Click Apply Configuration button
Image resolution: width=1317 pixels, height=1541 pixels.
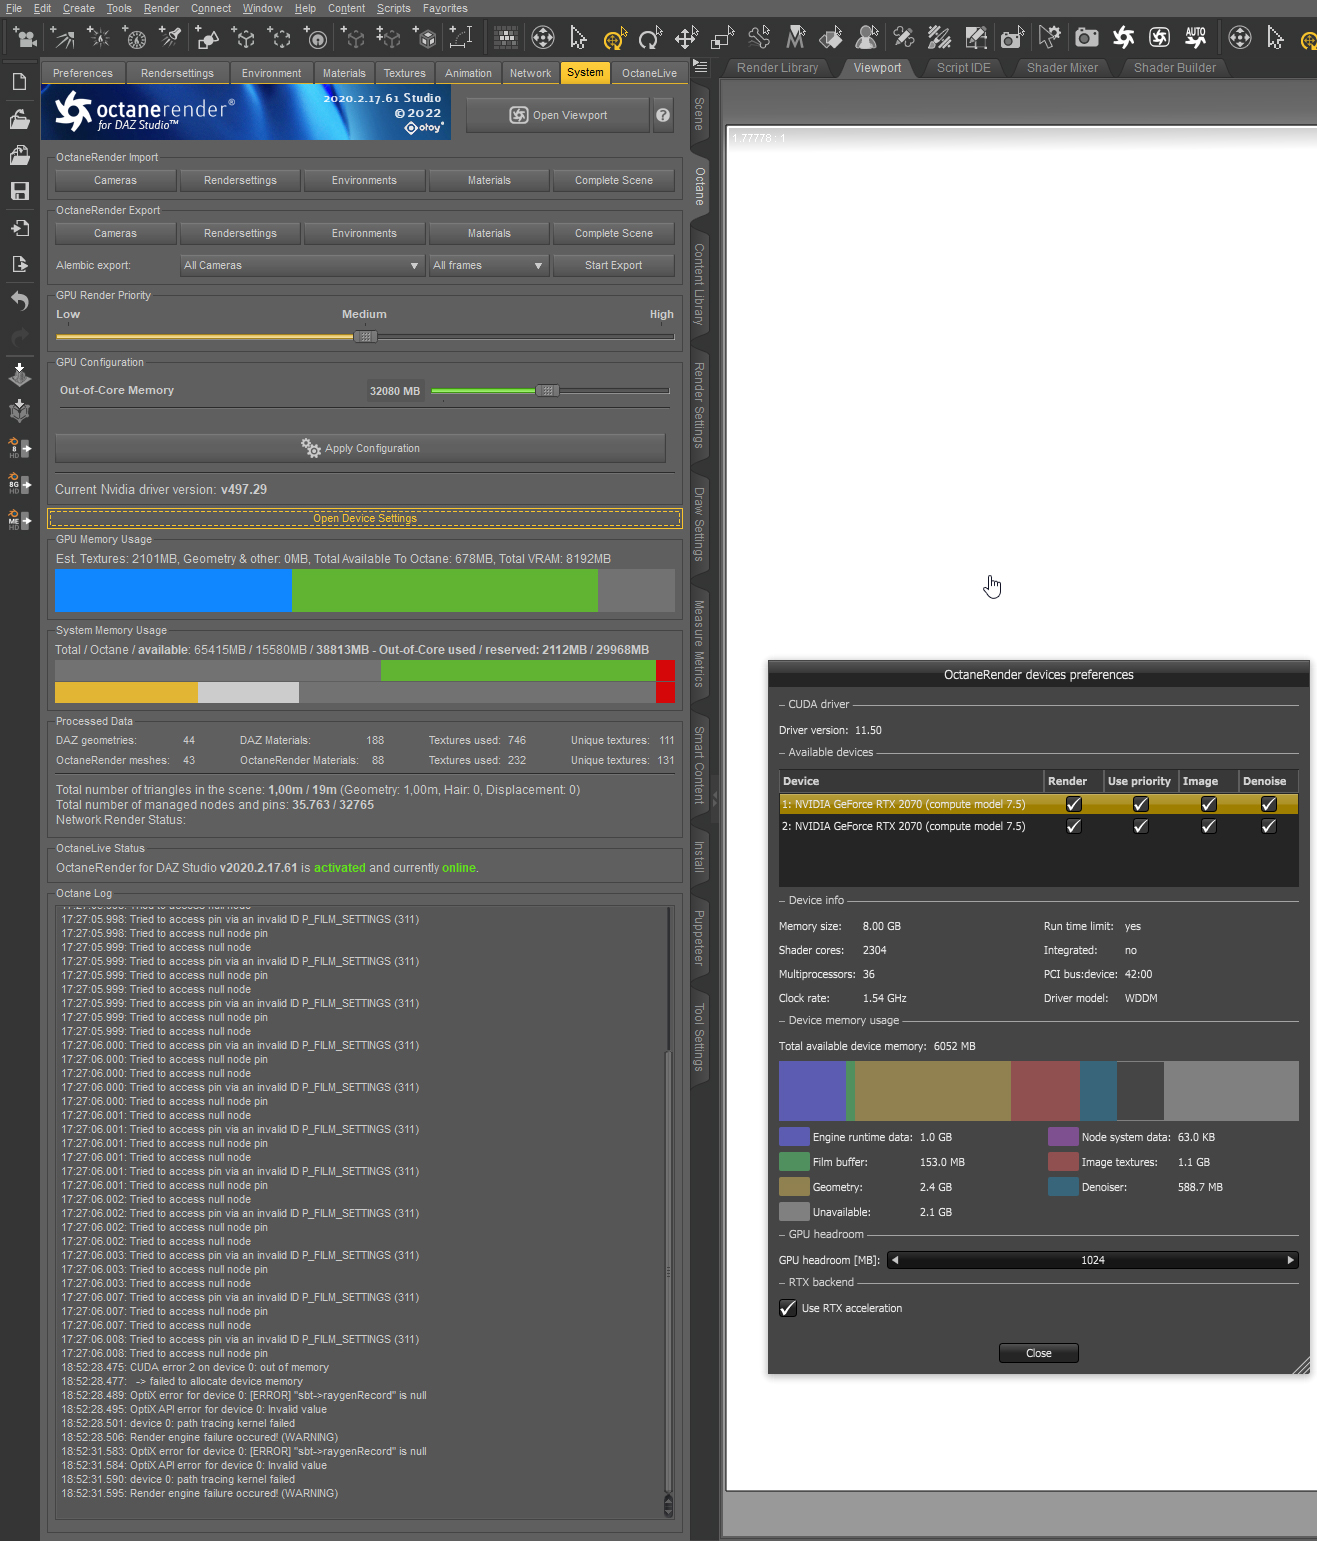click(360, 448)
